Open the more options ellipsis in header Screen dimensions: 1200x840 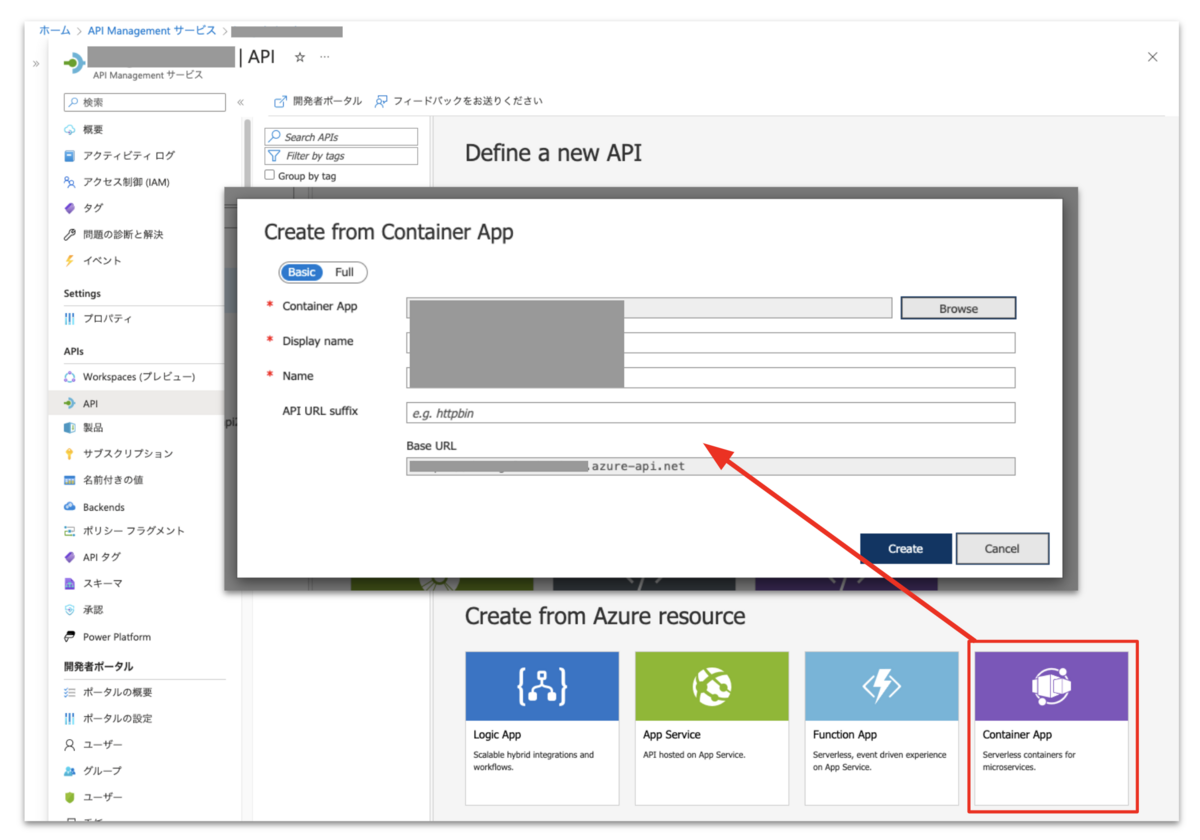(324, 58)
